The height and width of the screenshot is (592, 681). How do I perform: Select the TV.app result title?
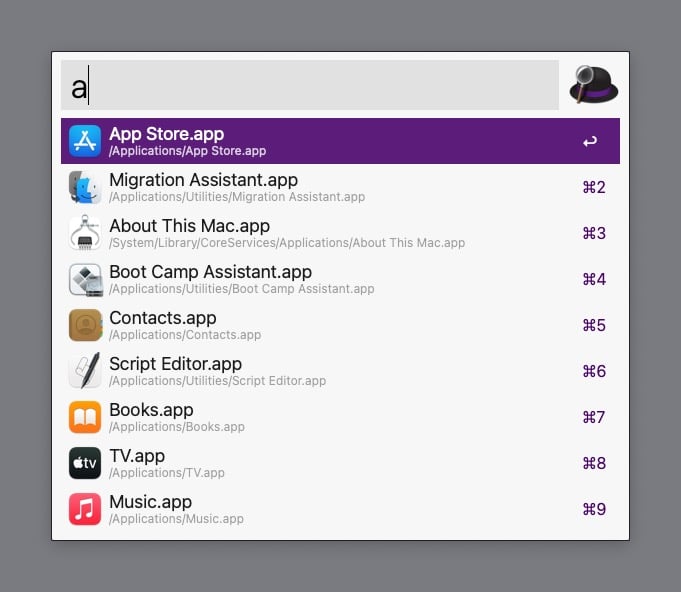(x=137, y=456)
